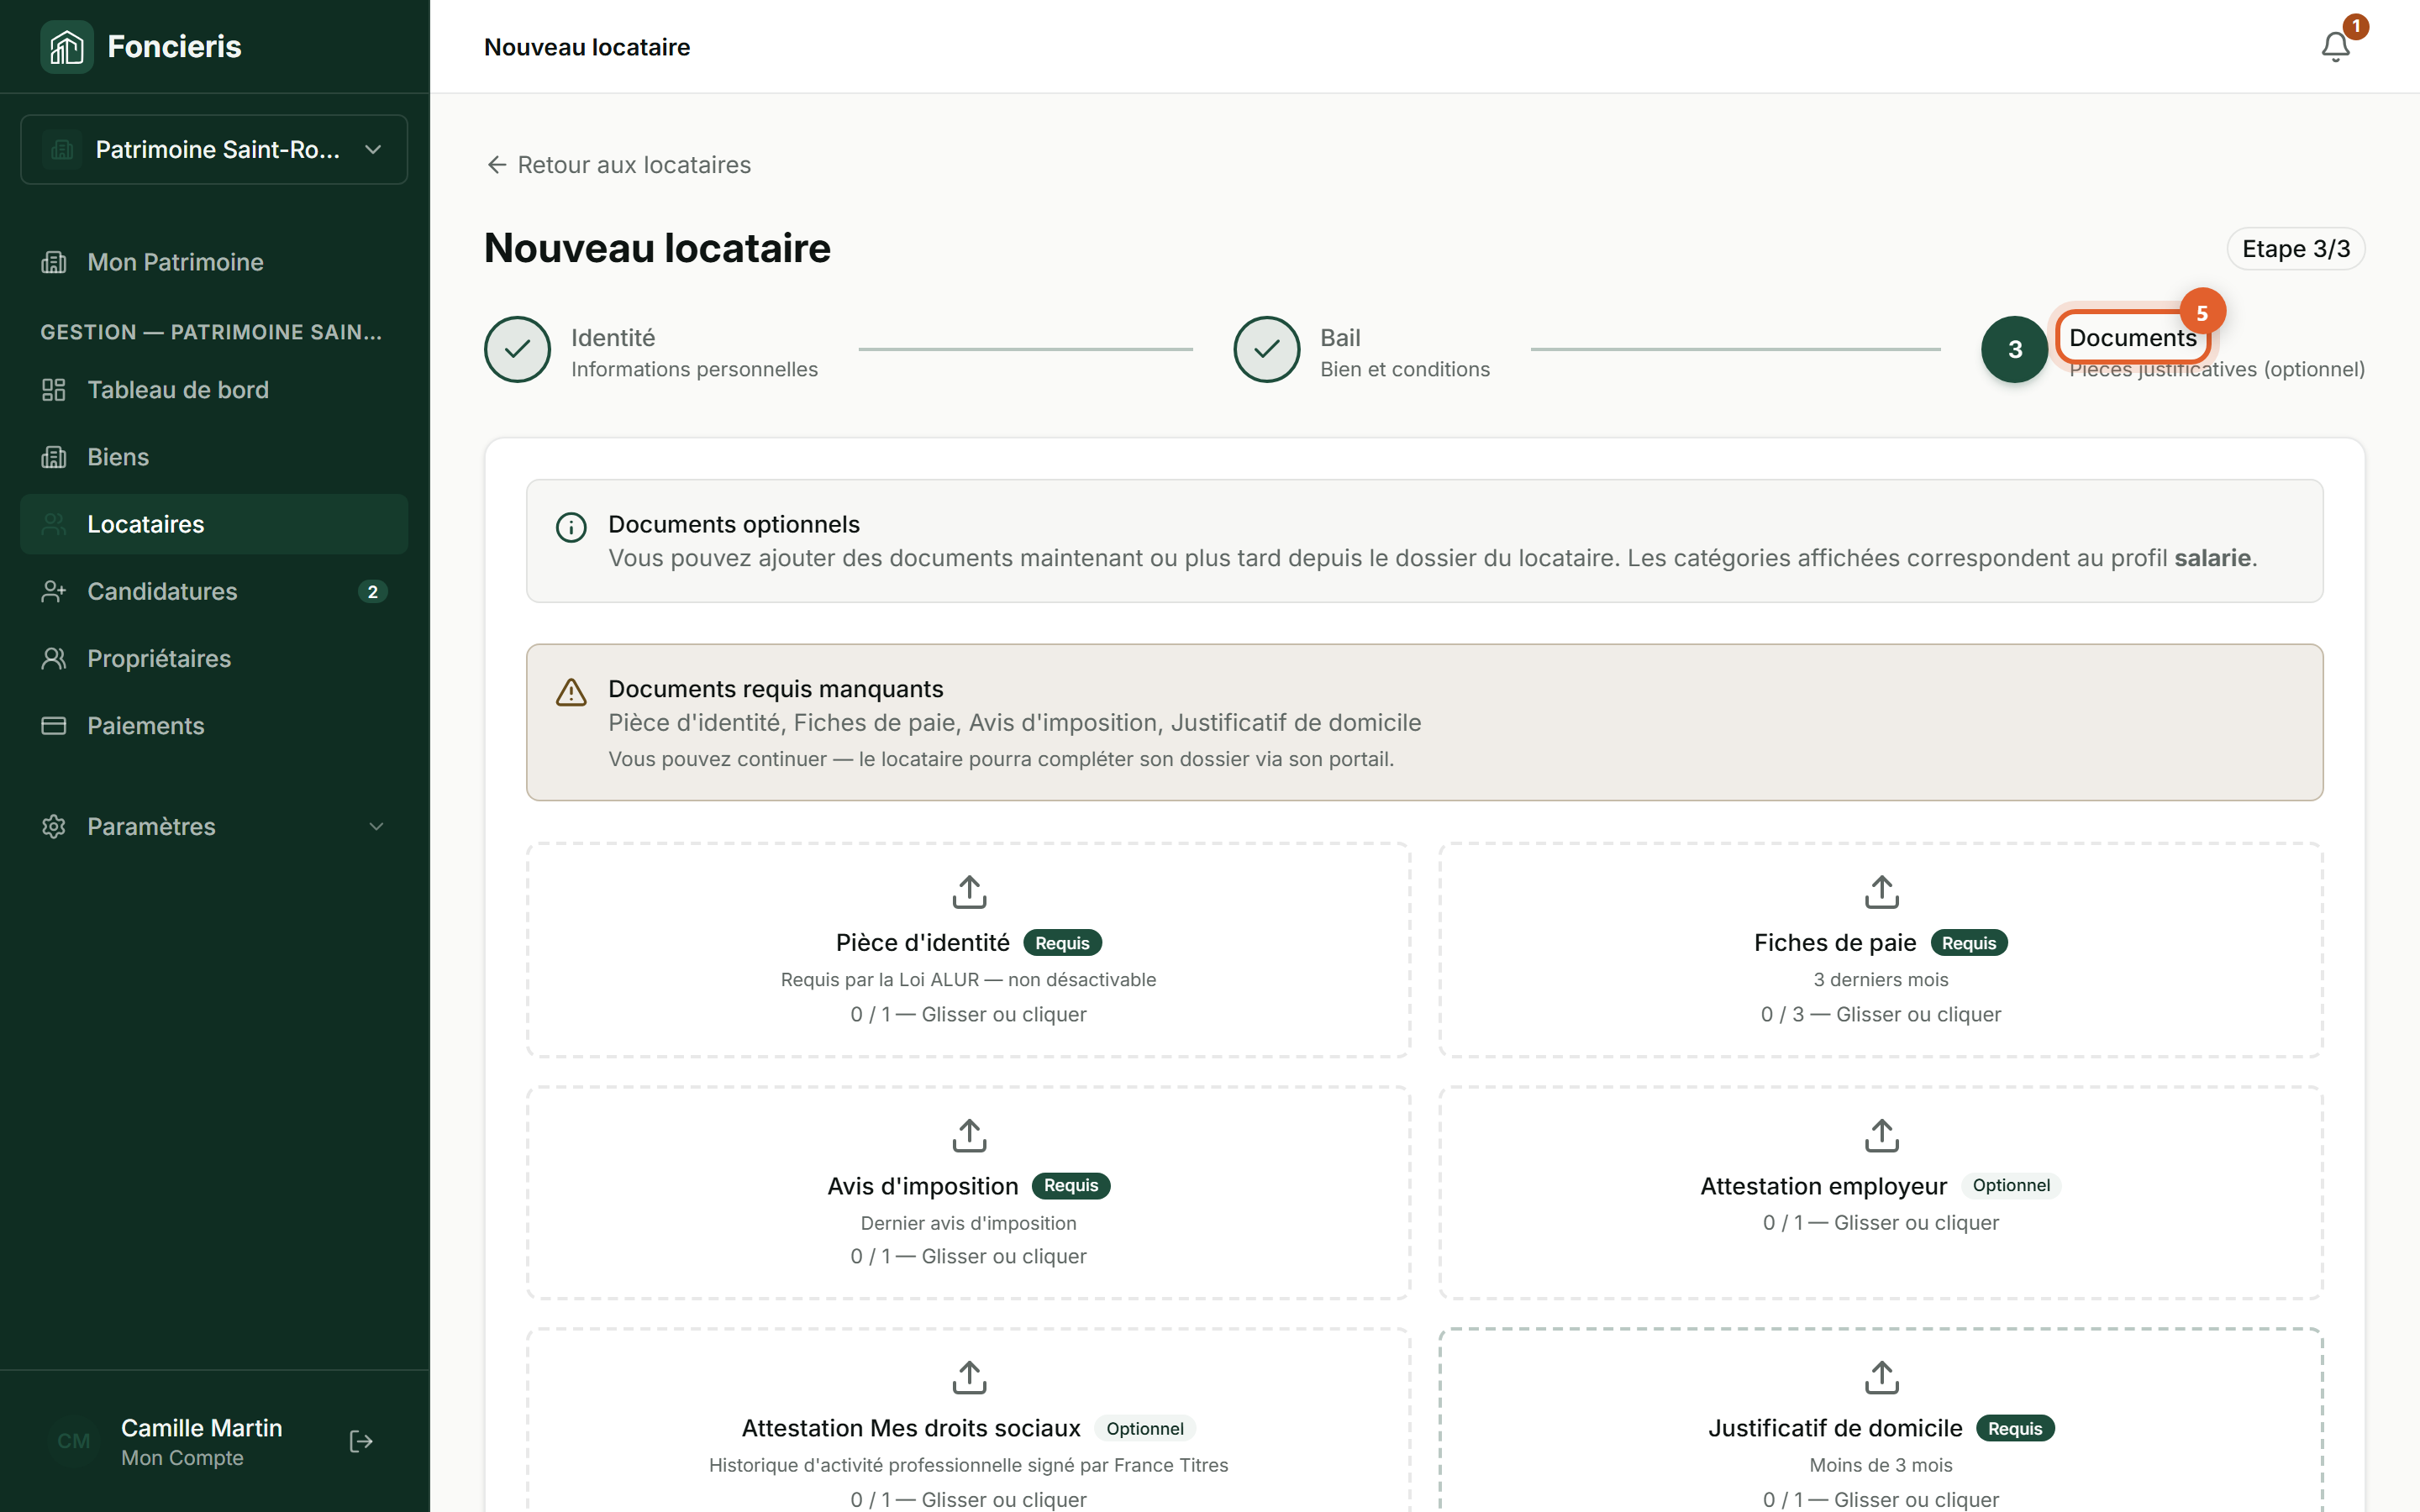Viewport: 2420px width, 1512px height.
Task: Click the info icon in Documents optionnels notice
Action: point(571,527)
